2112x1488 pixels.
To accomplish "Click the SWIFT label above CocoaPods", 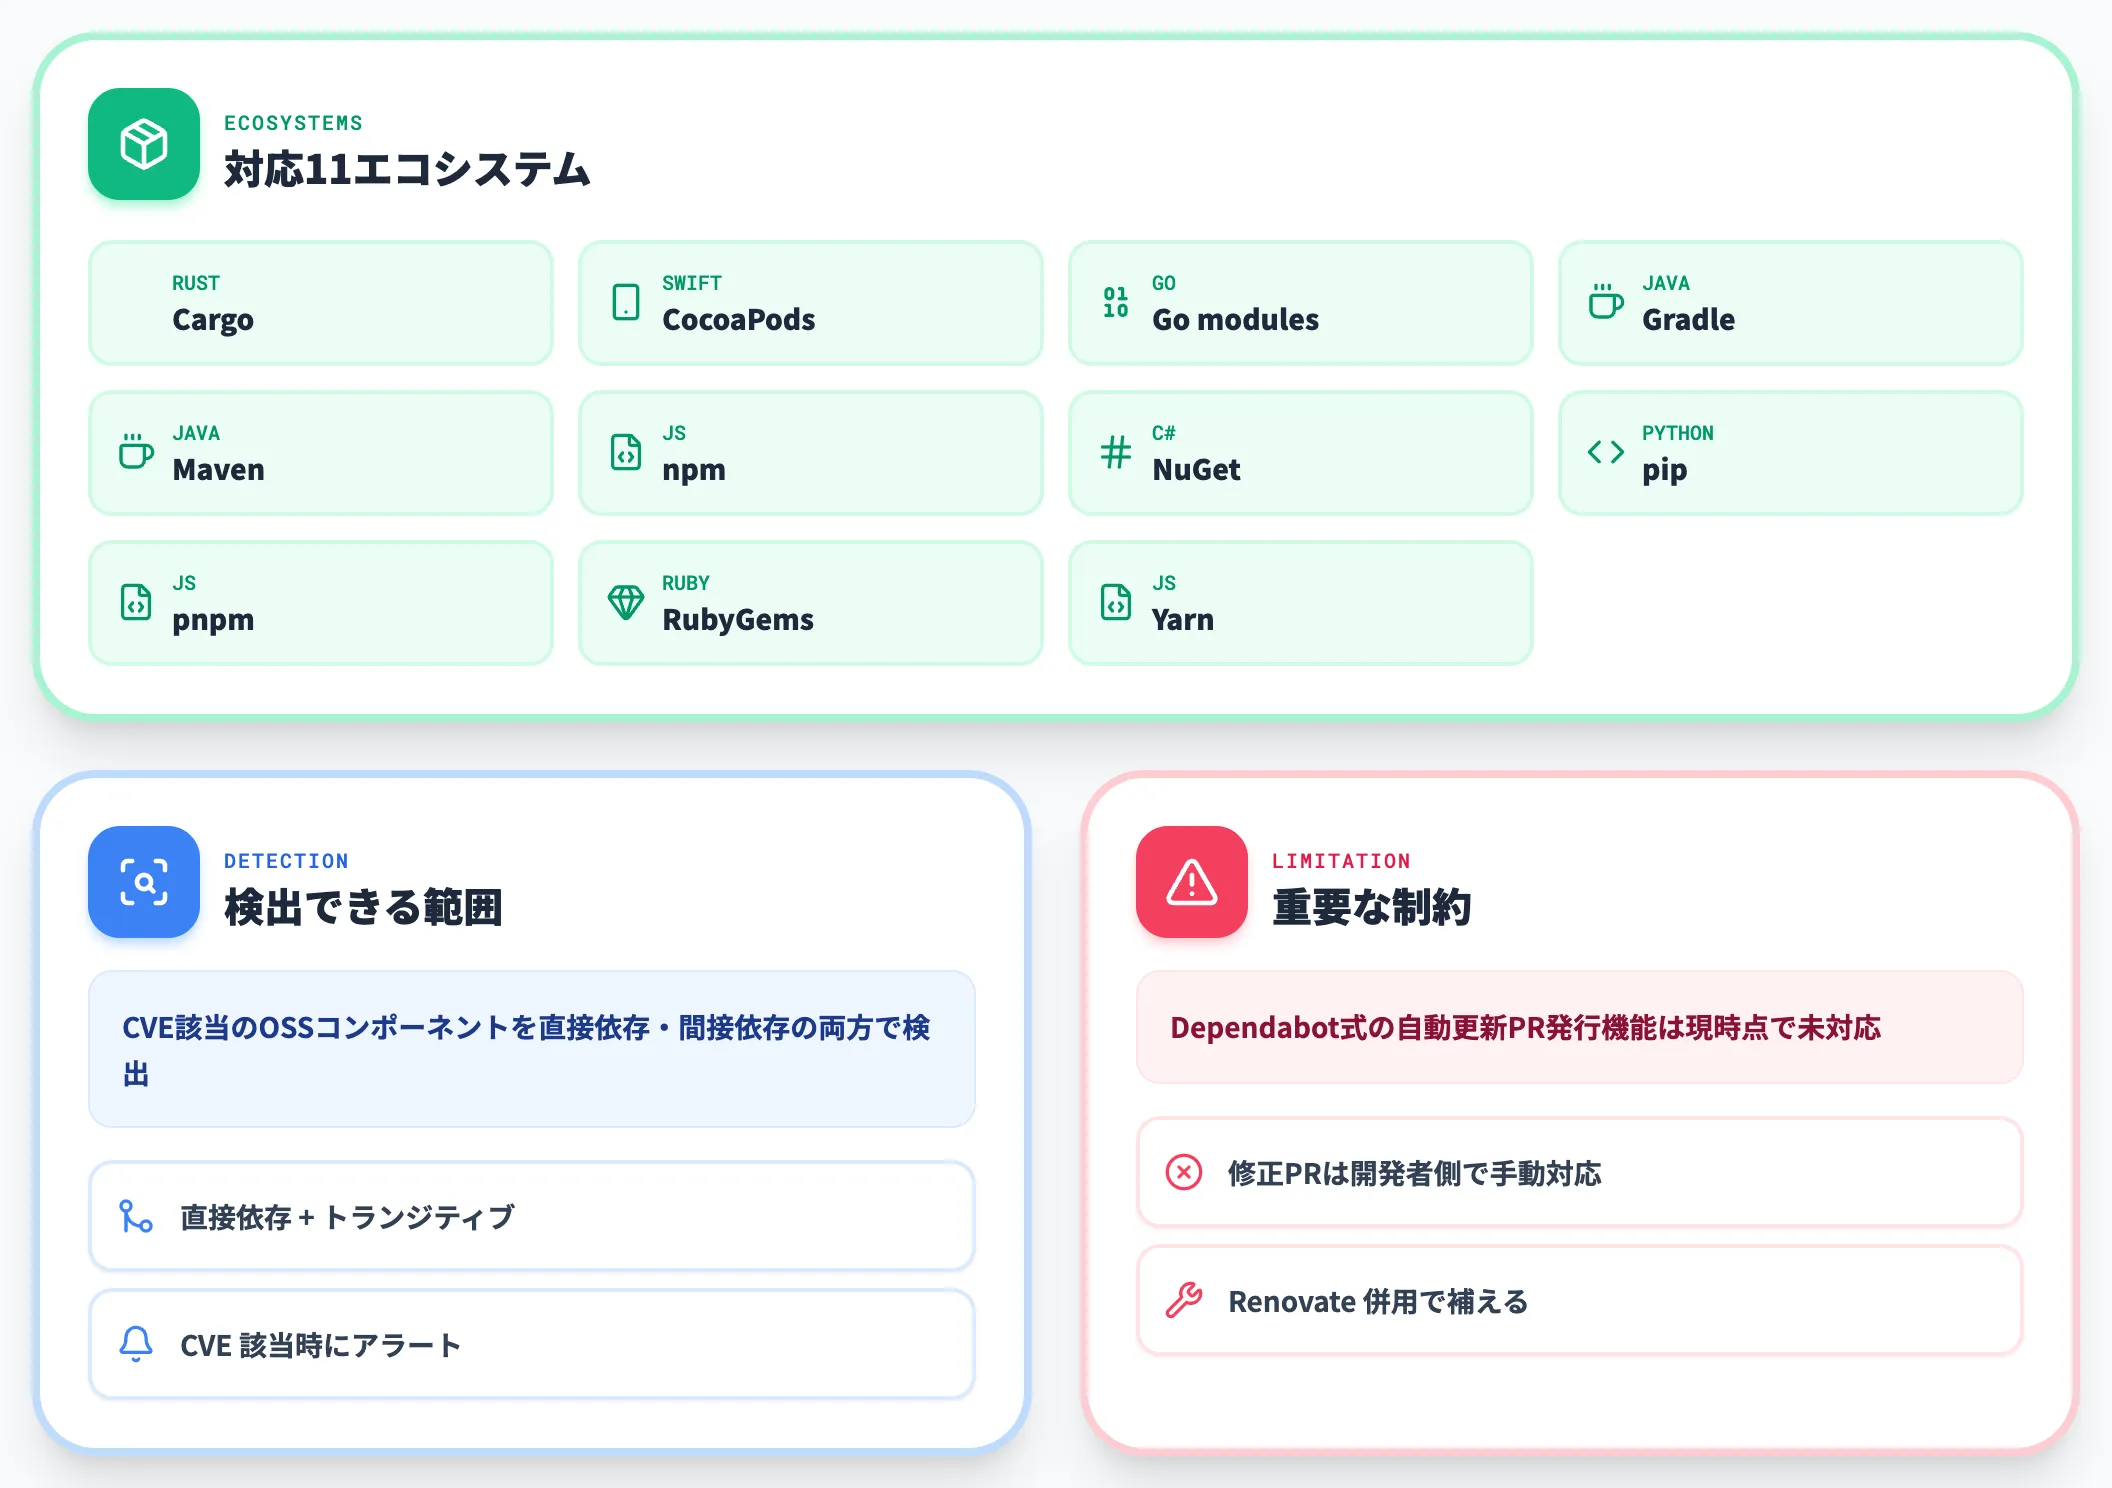I will (692, 283).
